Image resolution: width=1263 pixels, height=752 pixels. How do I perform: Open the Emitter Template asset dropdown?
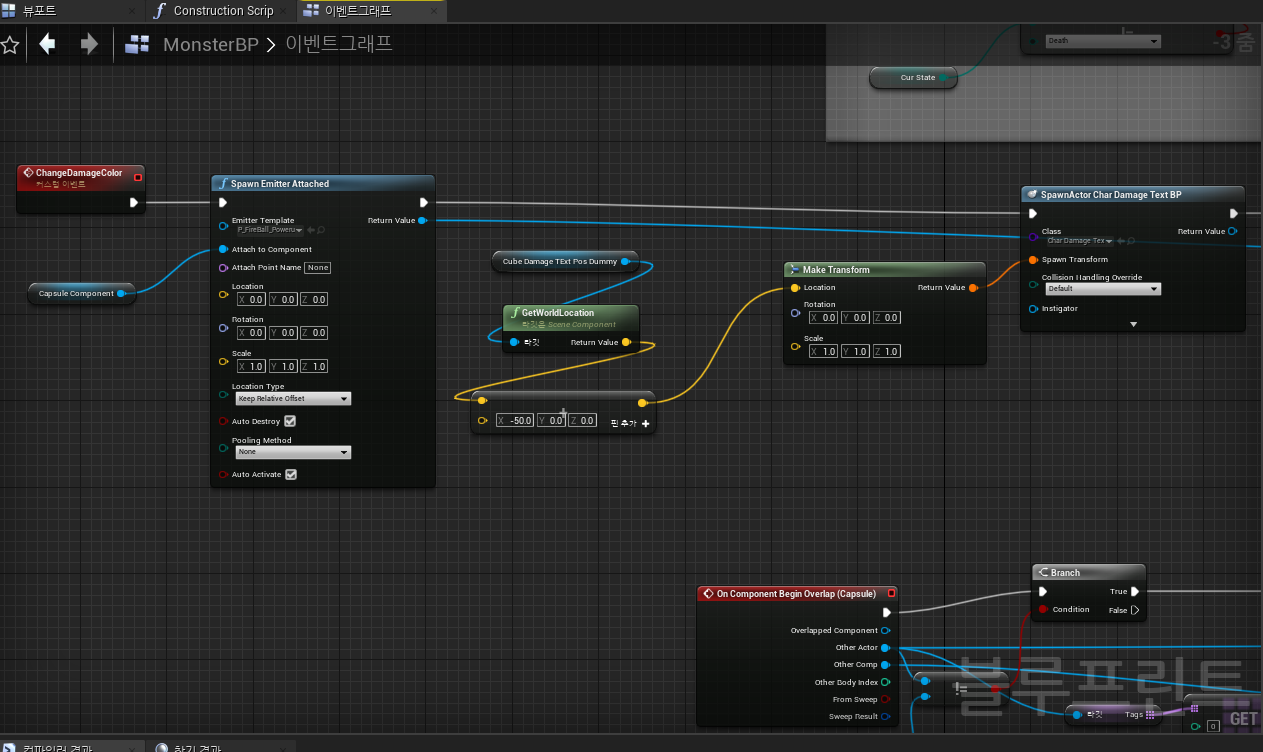269,230
